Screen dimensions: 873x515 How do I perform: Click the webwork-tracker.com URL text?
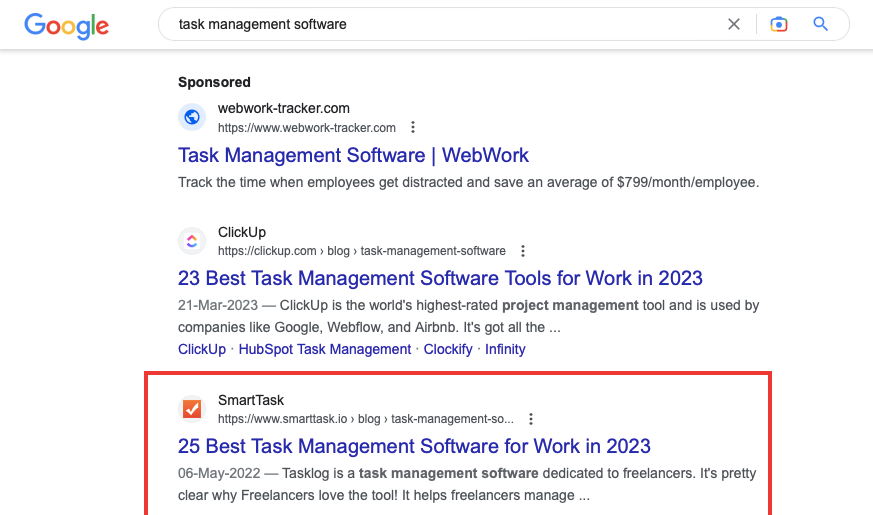point(307,128)
